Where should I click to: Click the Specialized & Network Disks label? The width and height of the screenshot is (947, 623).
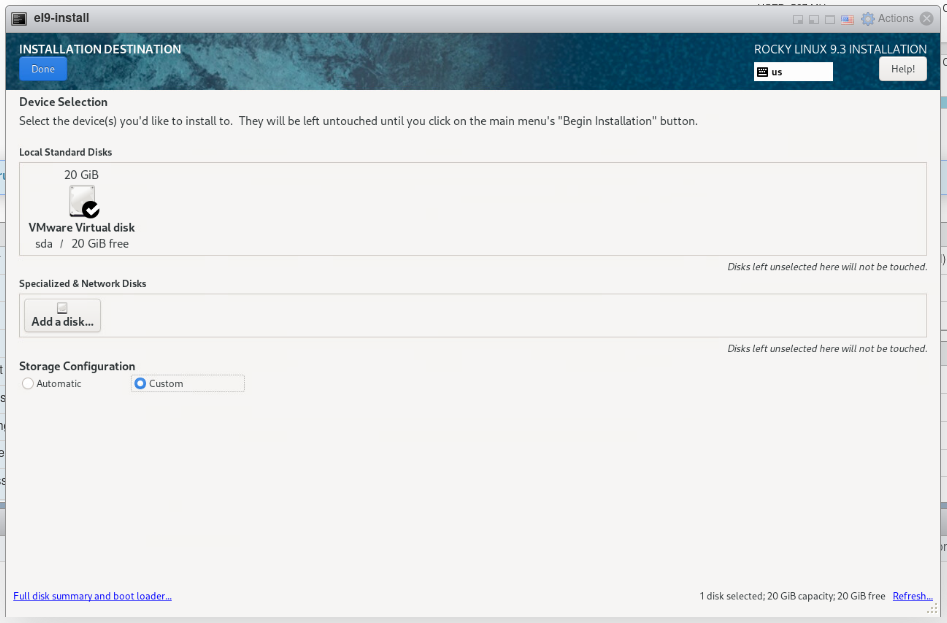point(83,284)
